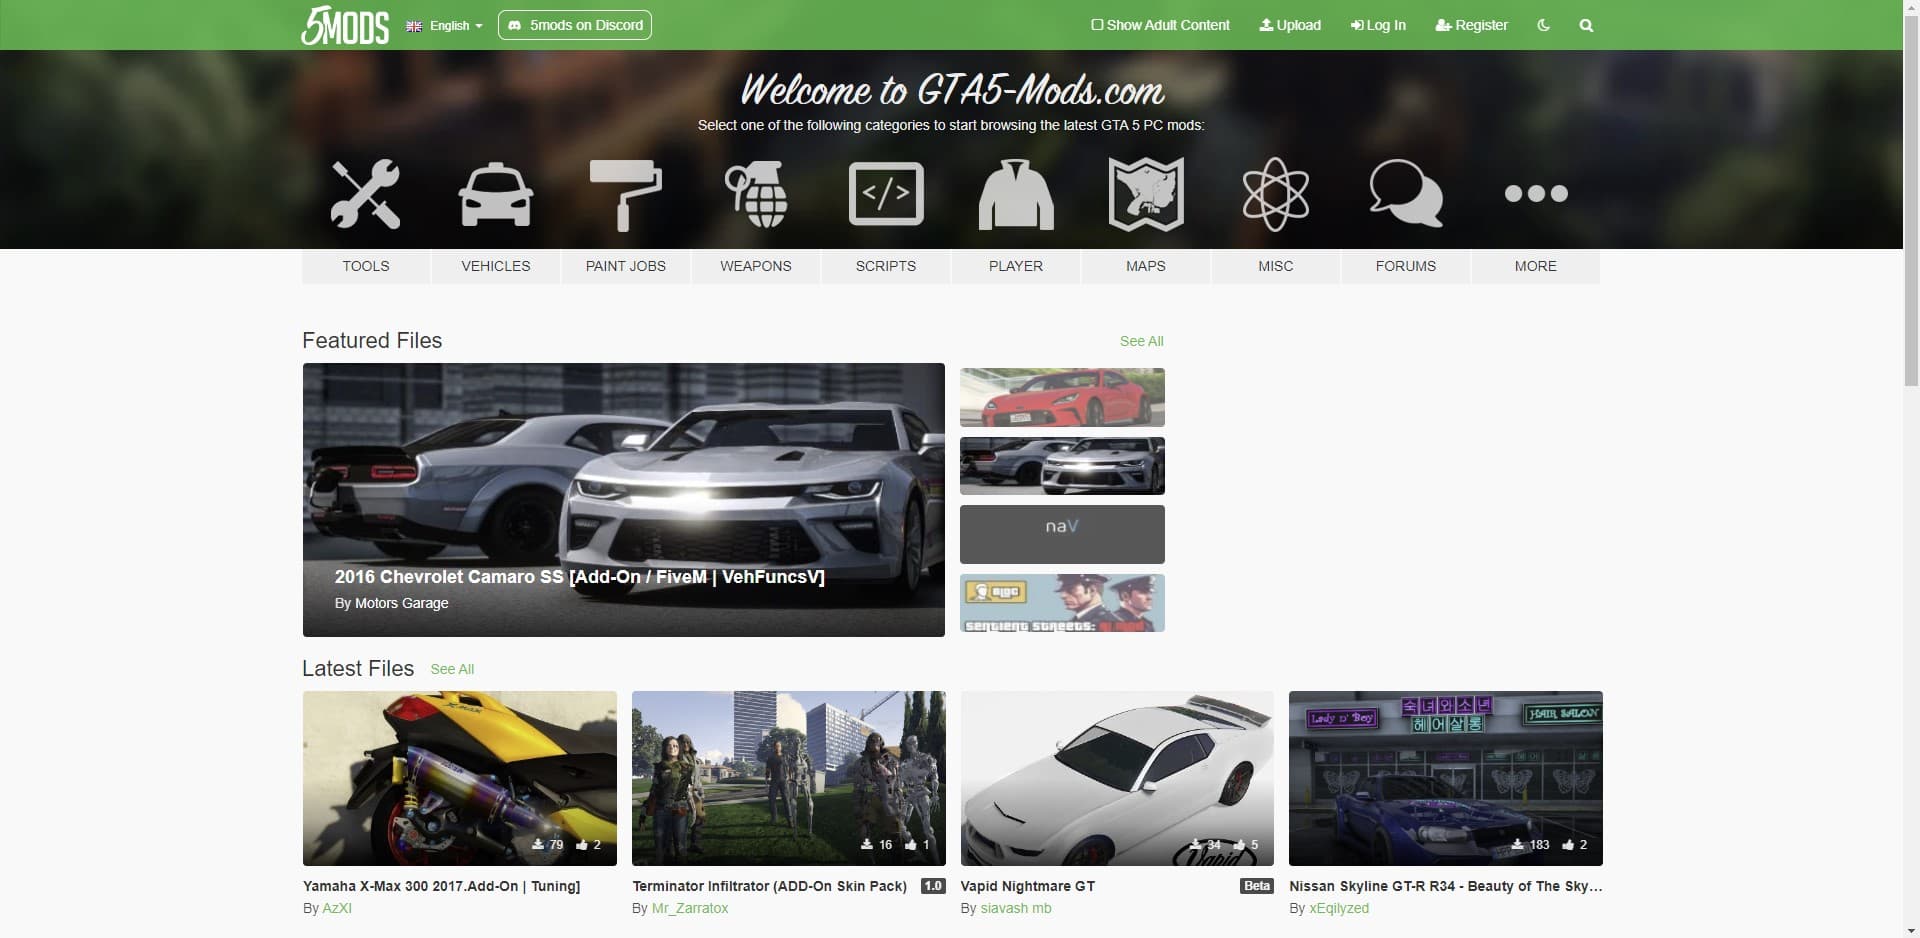
Task: Click the Vehicles car icon
Action: coord(495,194)
